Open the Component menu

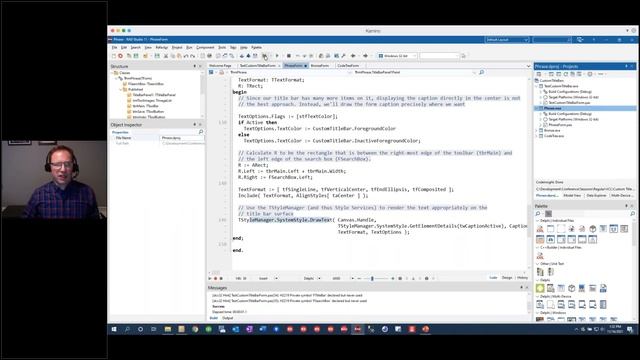point(205,48)
